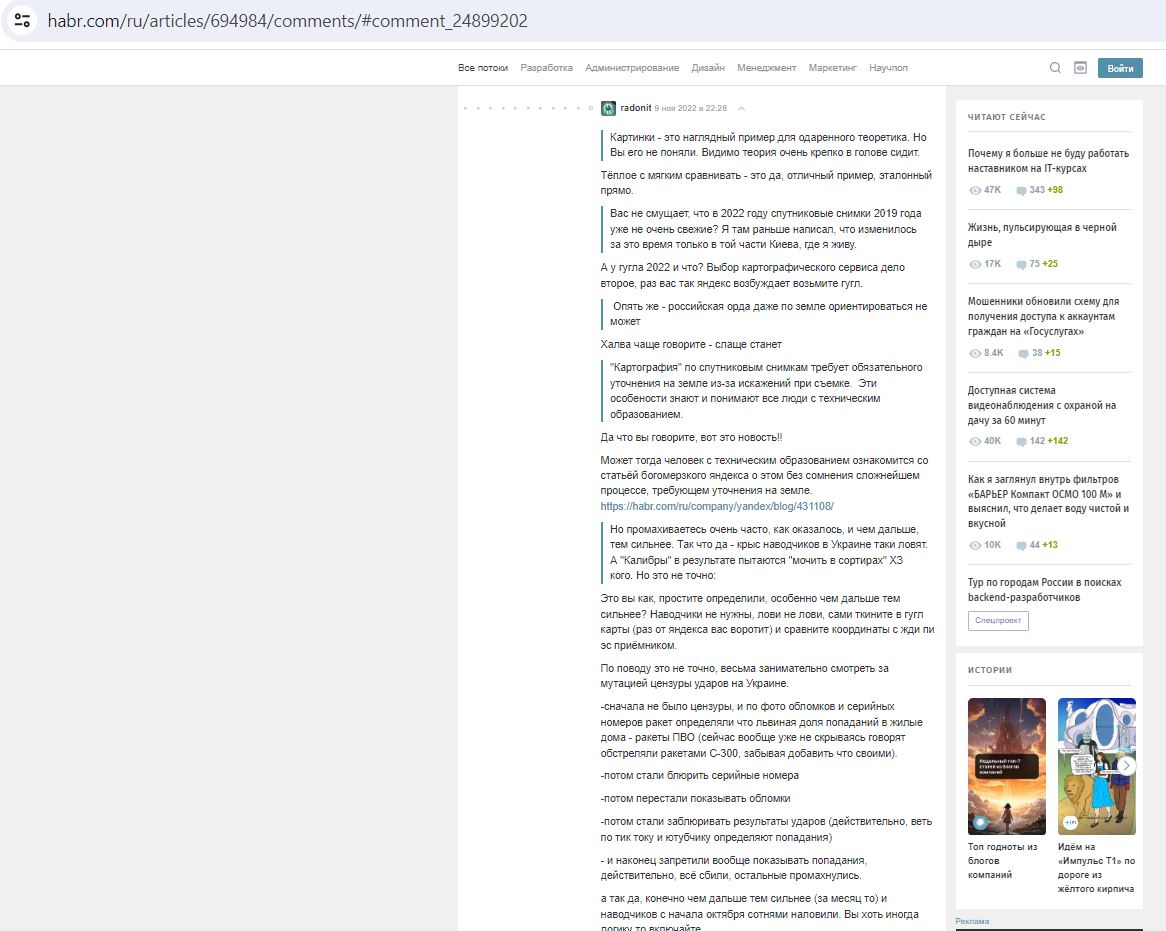Go to the Администрирование section
1166x931 pixels.
coord(632,68)
